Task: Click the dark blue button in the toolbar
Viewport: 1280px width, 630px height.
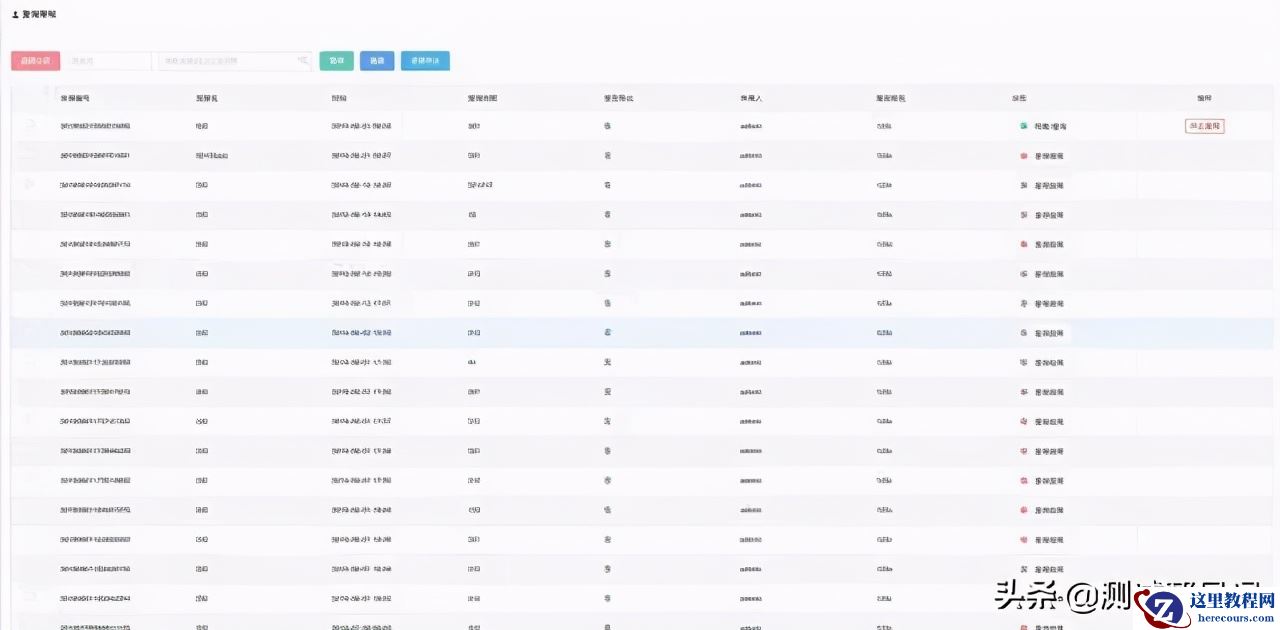Action: coord(377,61)
